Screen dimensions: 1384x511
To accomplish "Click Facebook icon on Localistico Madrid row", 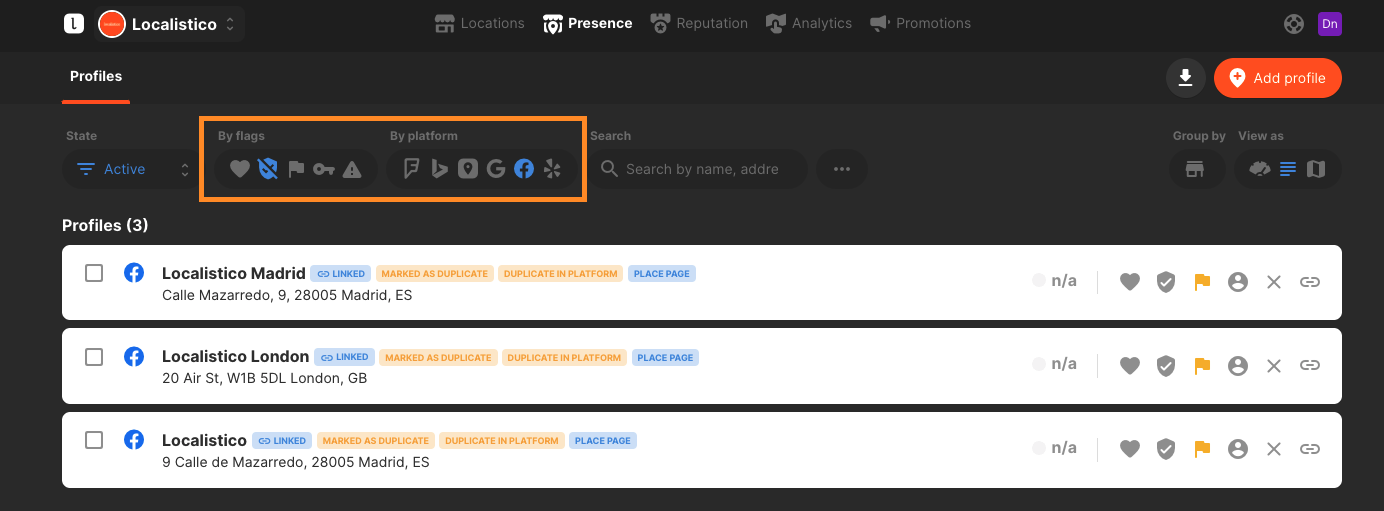I will pos(134,273).
